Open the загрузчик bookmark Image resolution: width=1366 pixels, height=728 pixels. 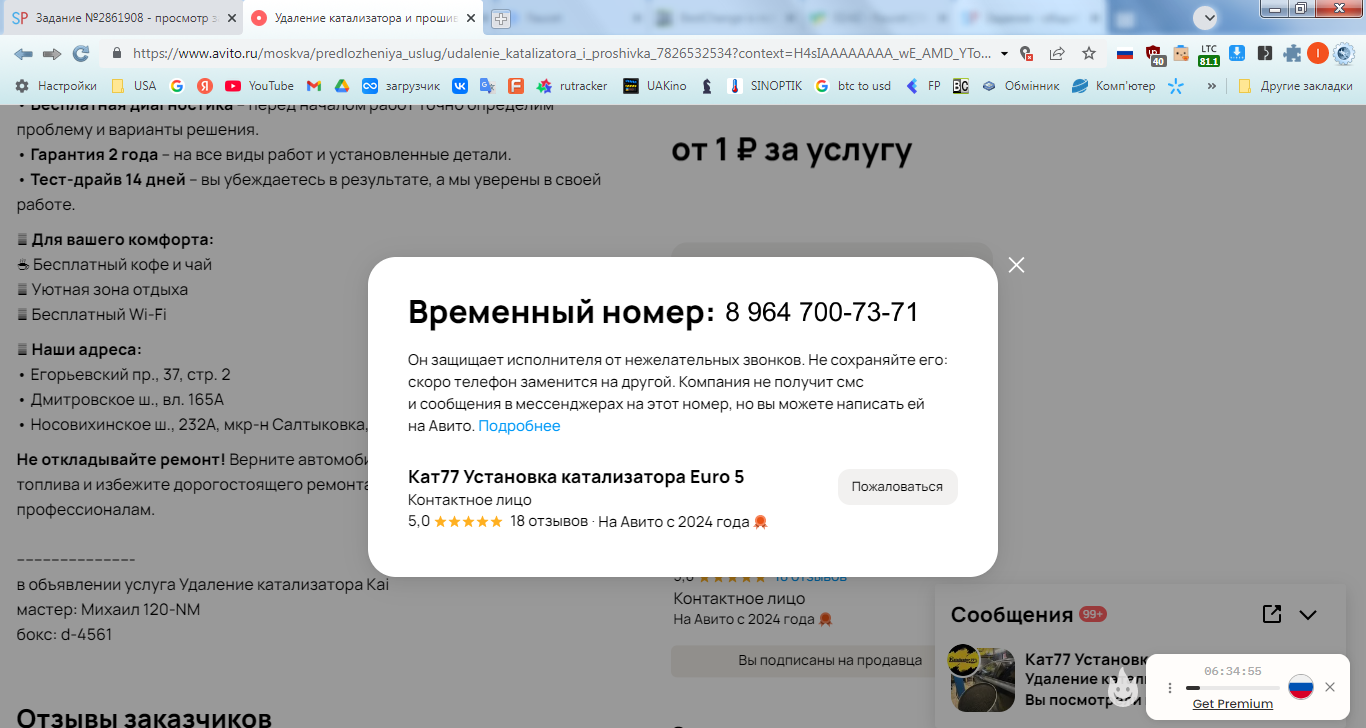pyautogui.click(x=401, y=86)
